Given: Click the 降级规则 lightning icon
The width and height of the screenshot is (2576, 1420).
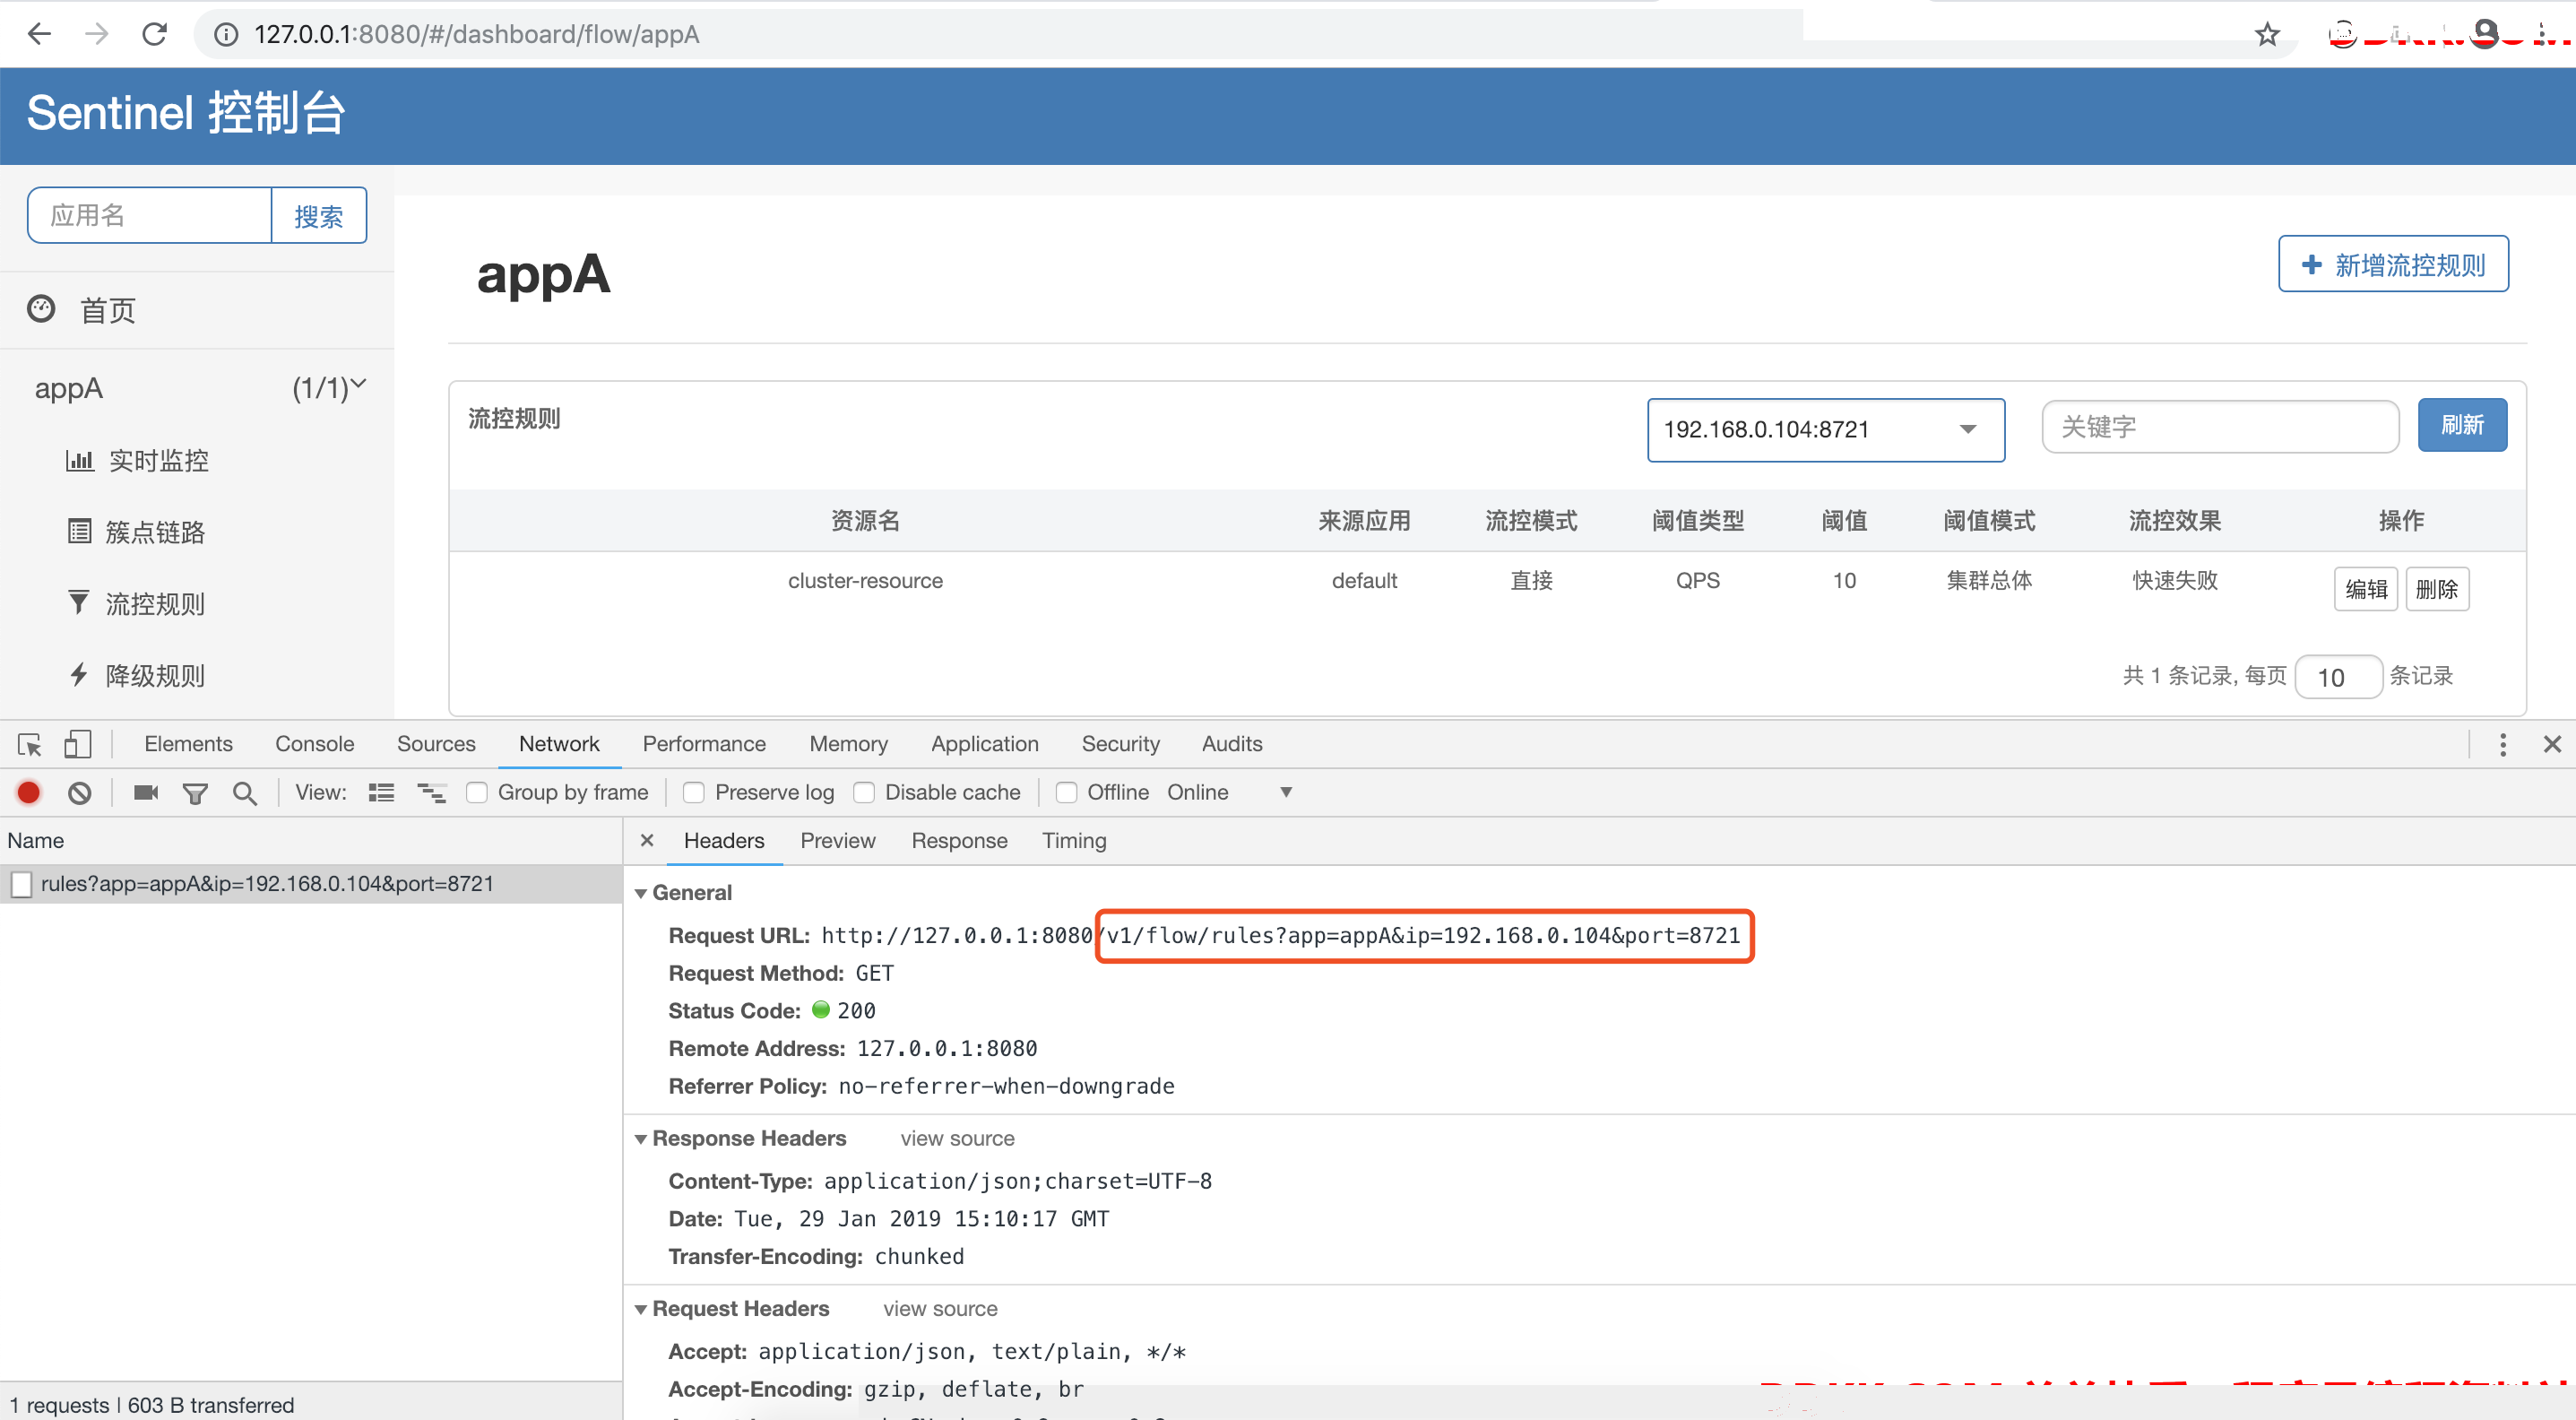Looking at the screenshot, I should 79,674.
